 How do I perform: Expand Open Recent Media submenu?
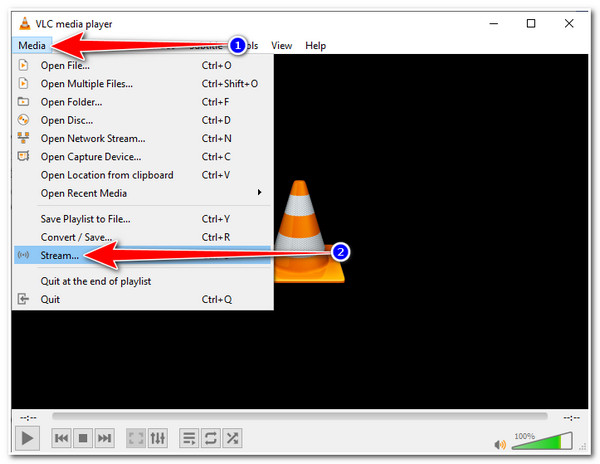143,193
